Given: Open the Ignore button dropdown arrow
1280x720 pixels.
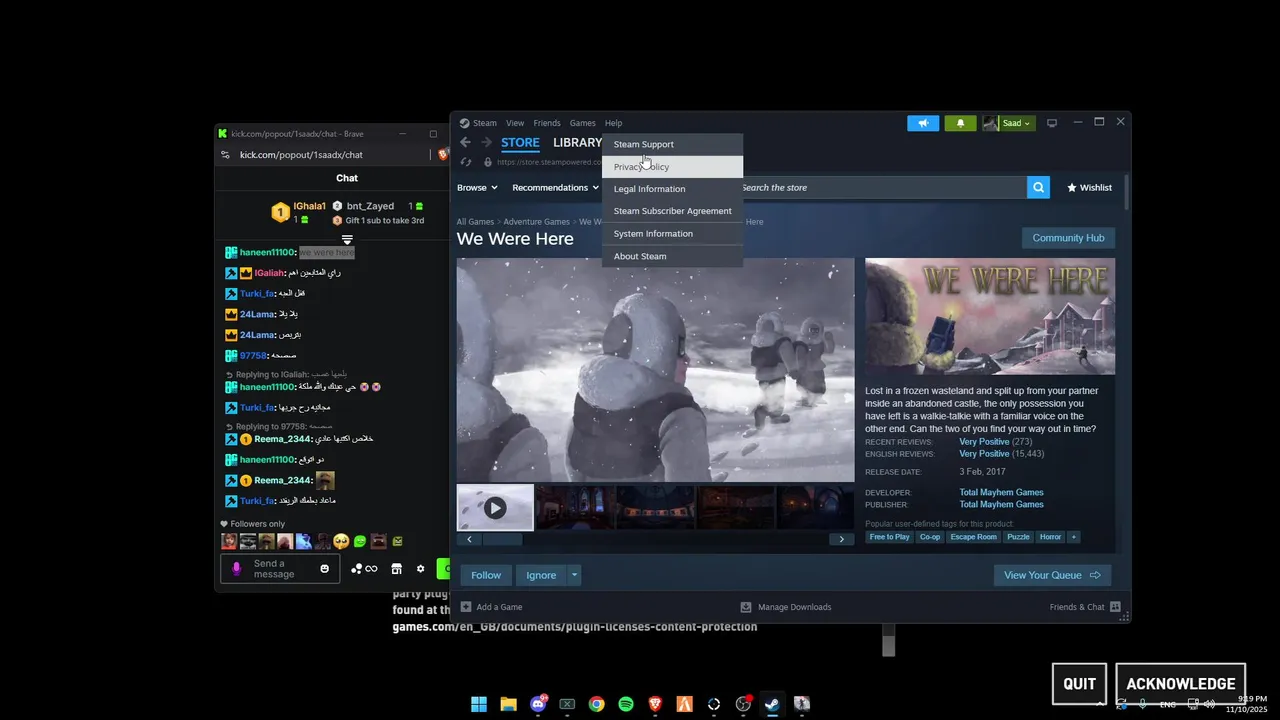Looking at the screenshot, I should click(x=574, y=575).
